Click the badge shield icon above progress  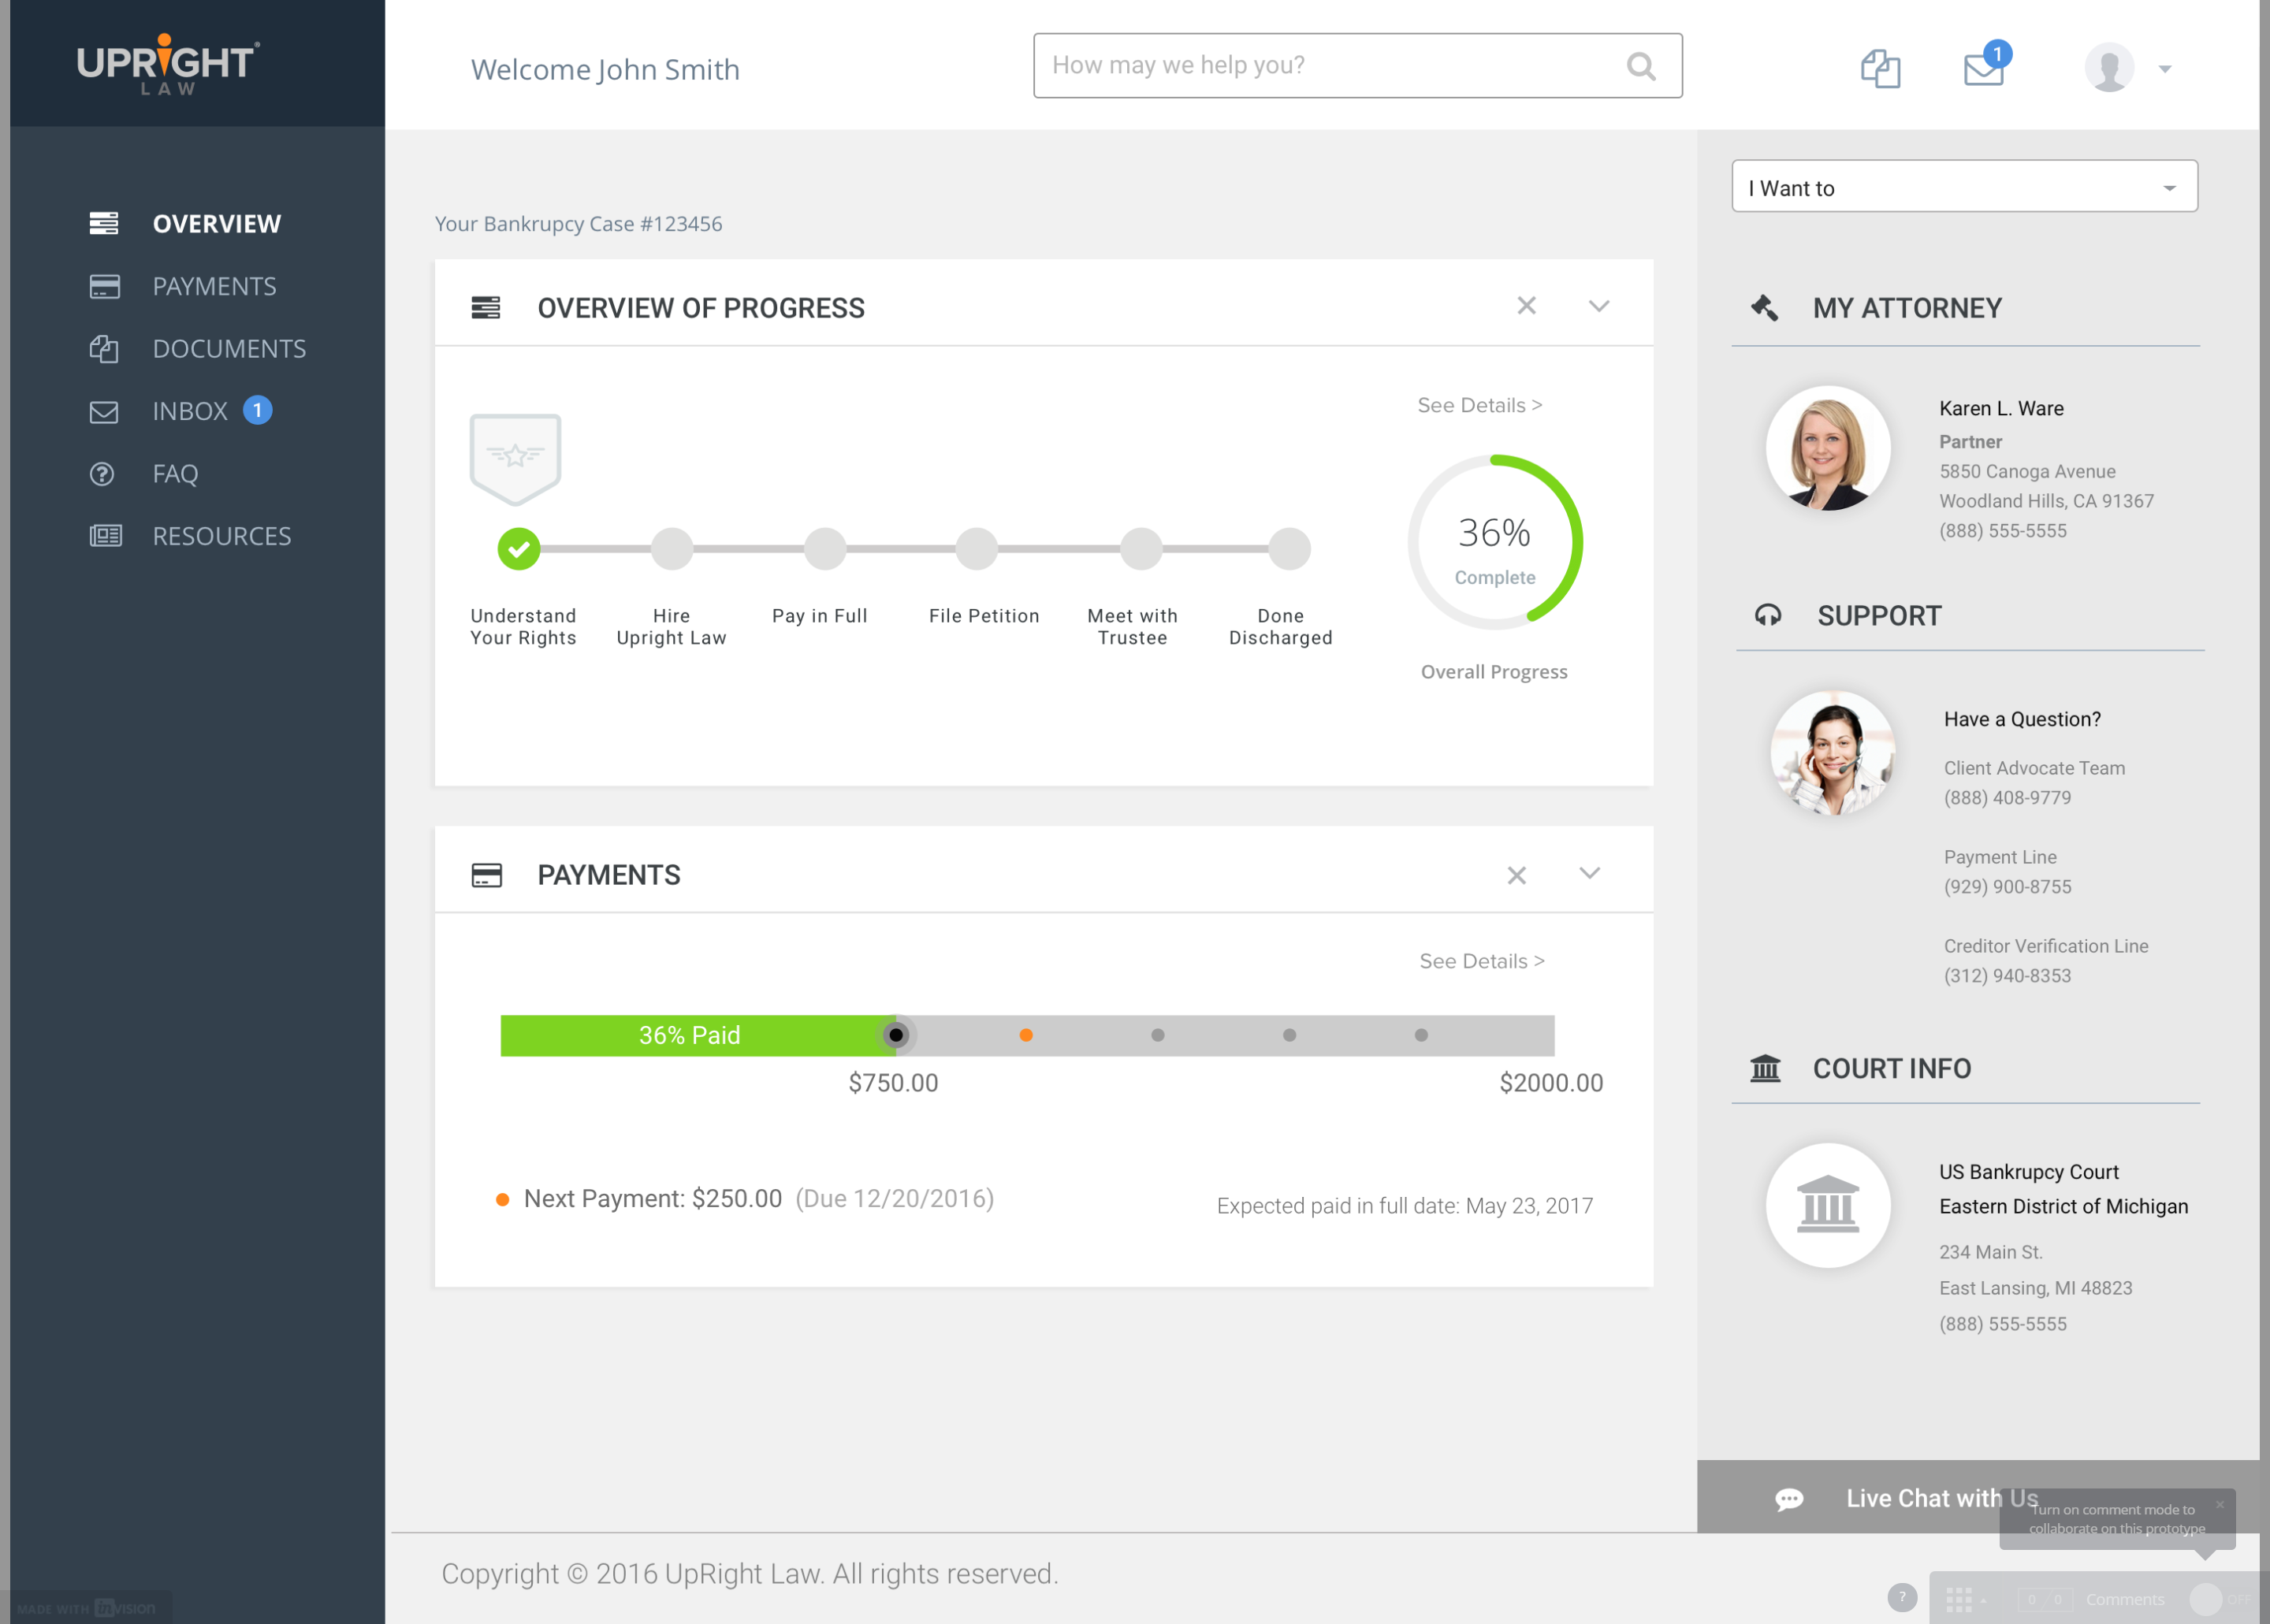(x=515, y=458)
